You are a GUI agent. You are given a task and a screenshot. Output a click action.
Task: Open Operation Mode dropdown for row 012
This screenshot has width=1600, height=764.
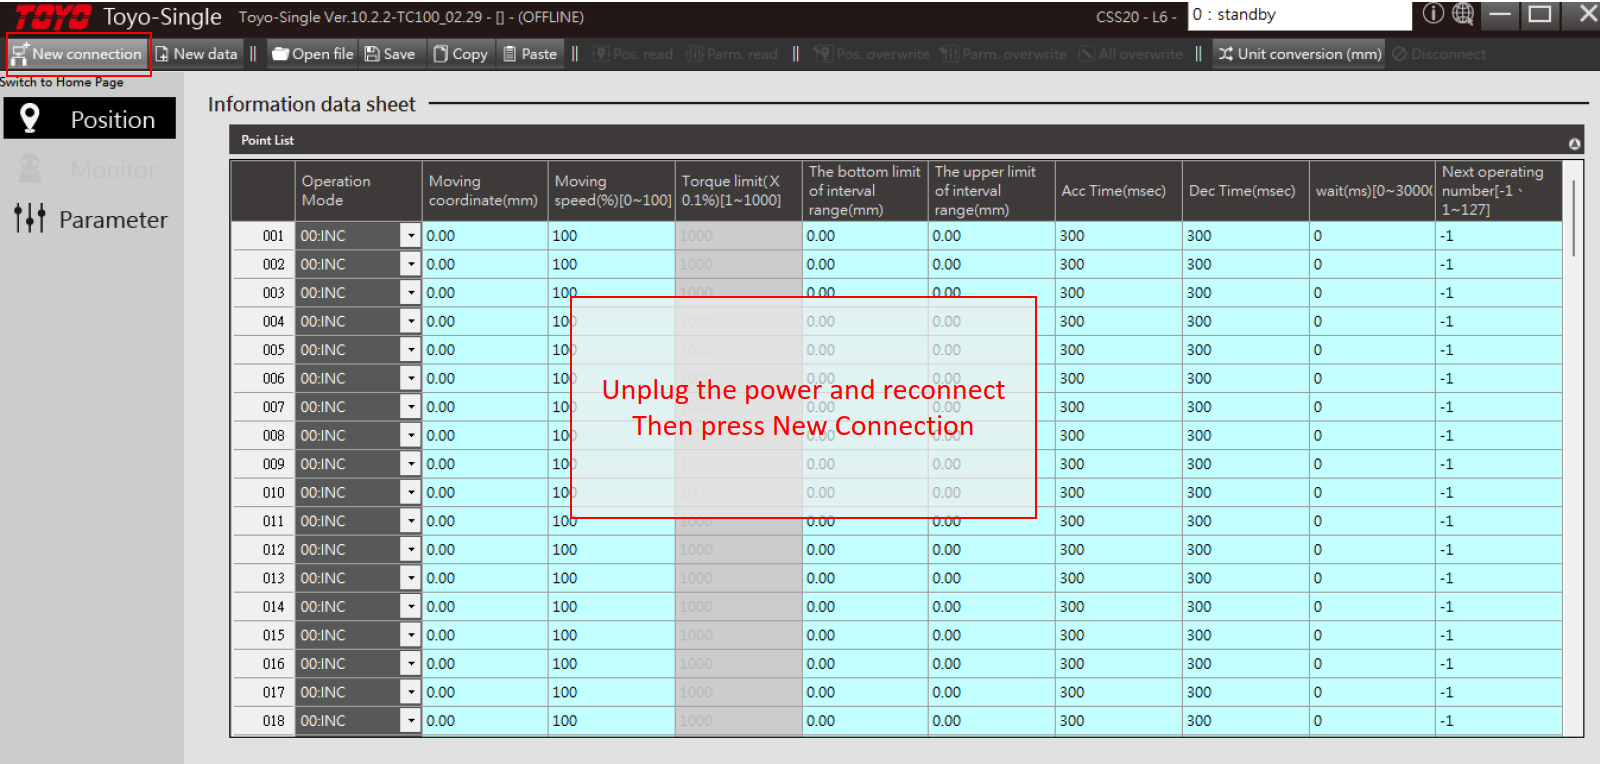coord(410,550)
